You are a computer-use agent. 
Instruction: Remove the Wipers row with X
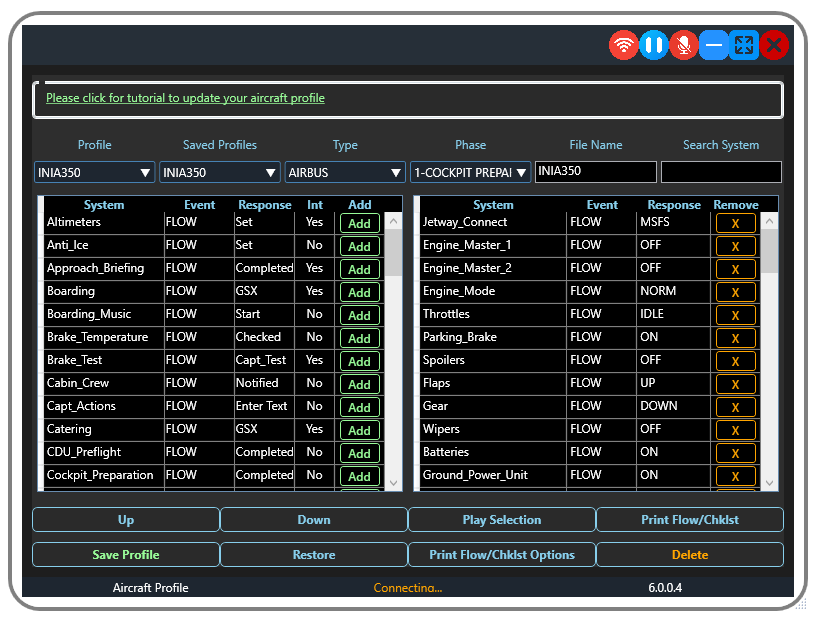(736, 430)
